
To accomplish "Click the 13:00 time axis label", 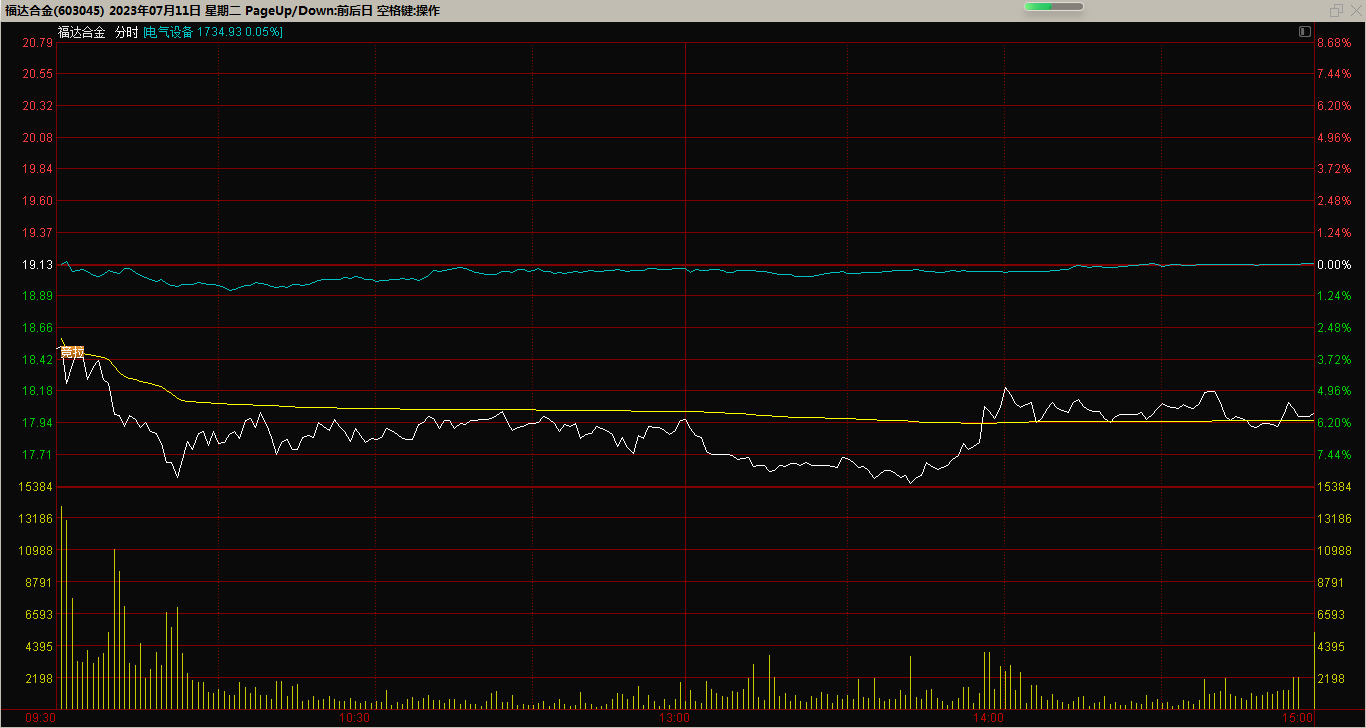I will (x=675, y=718).
